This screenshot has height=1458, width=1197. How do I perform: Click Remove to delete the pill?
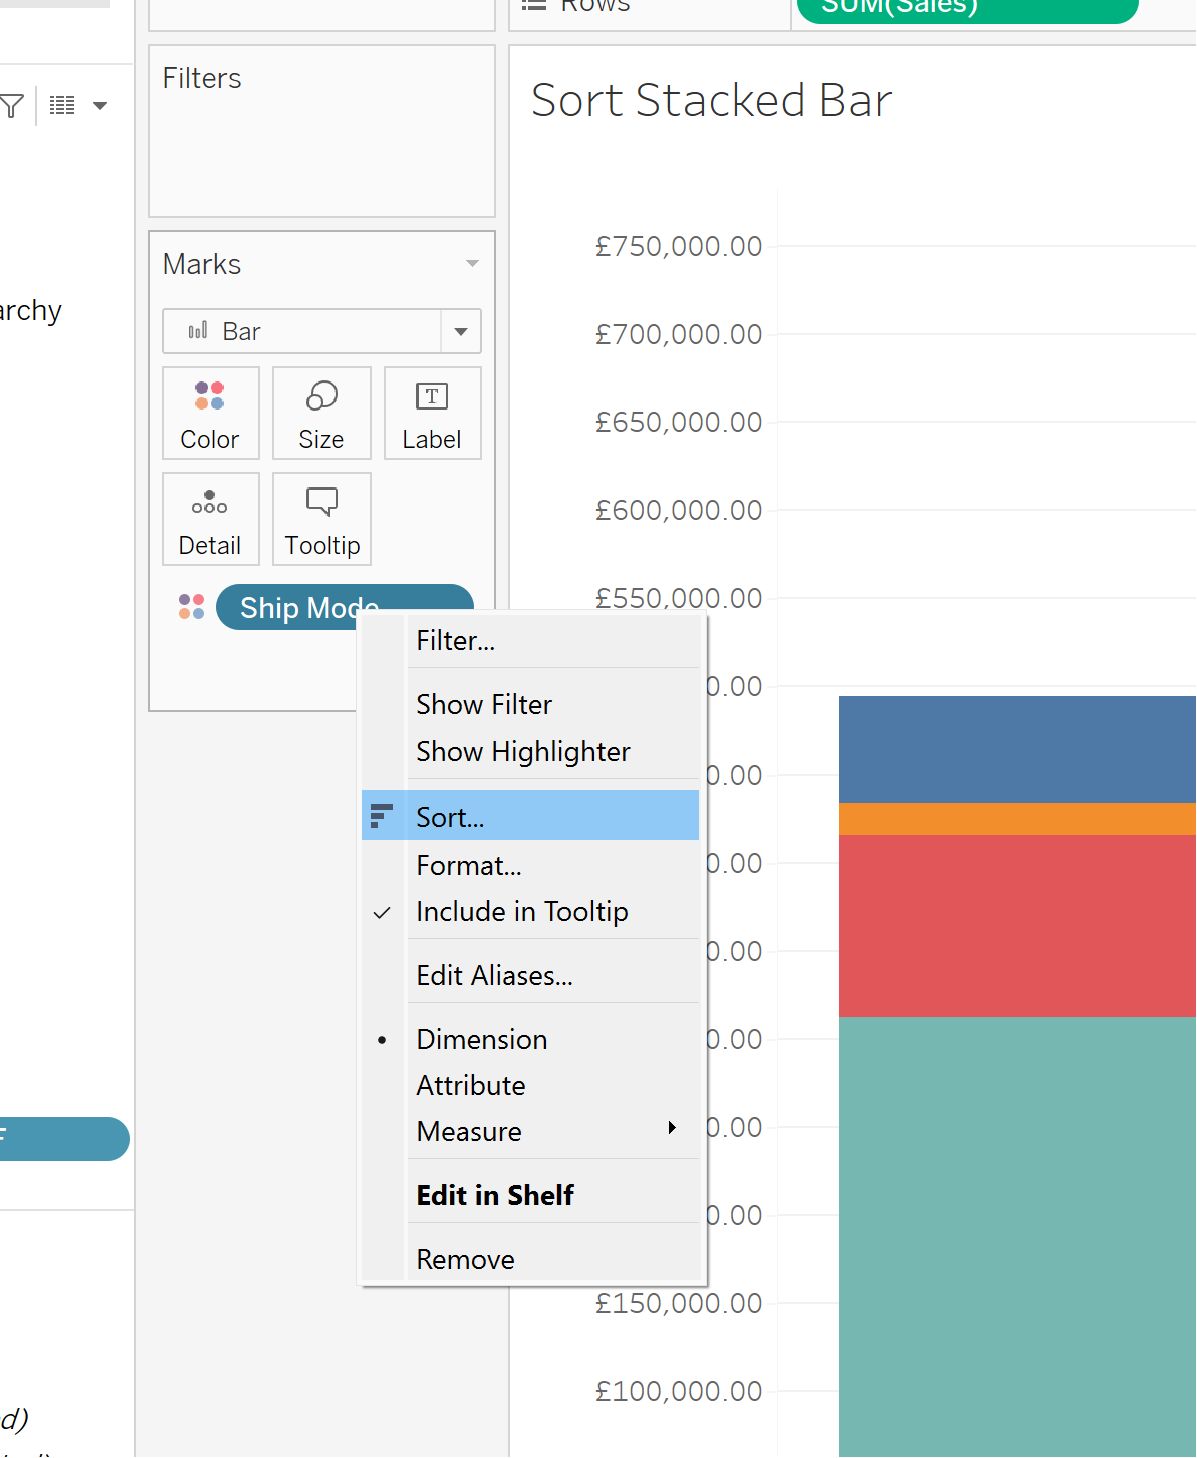click(465, 1260)
